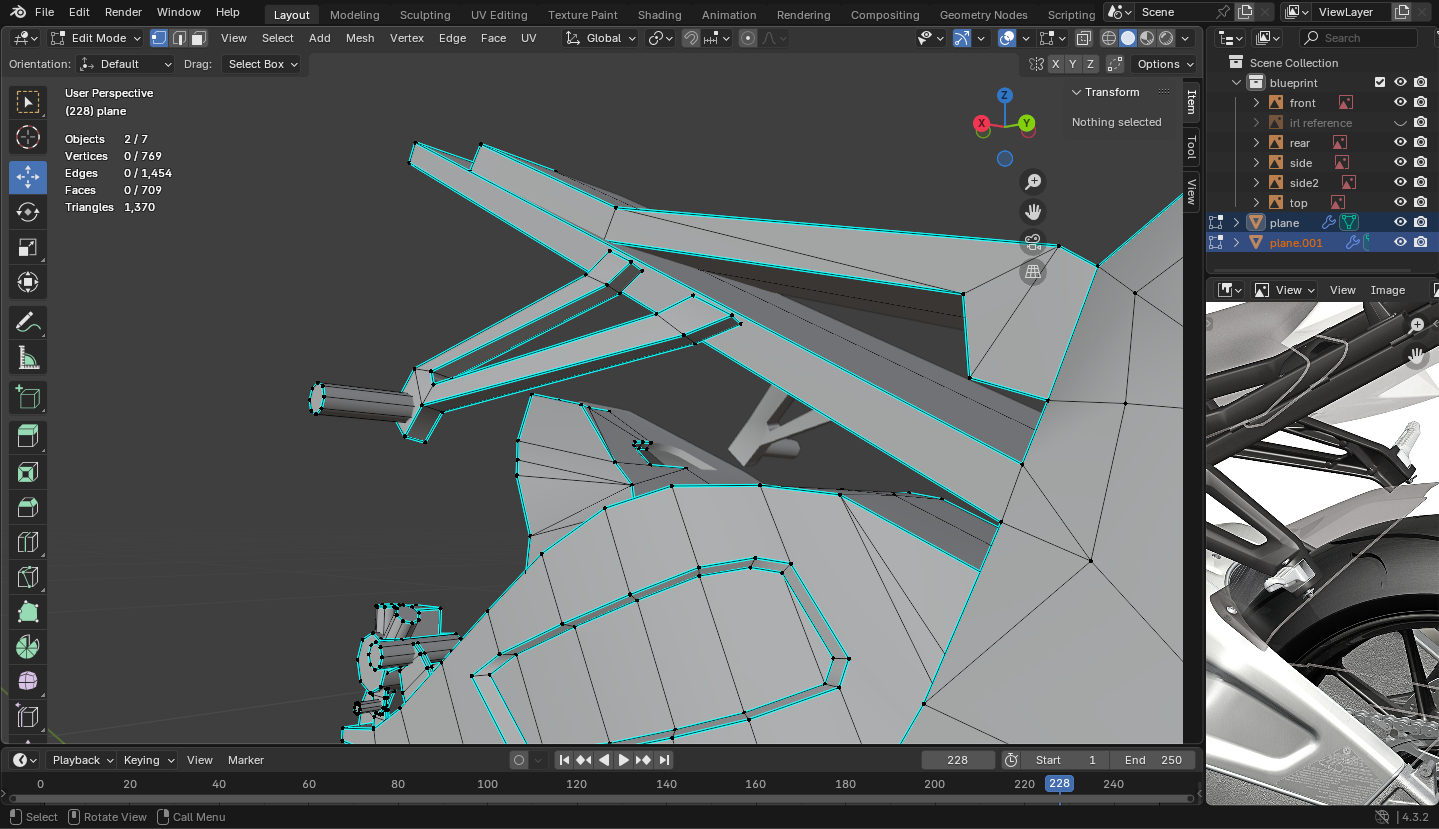
Task: Click the zoom magnifier in the 3D viewport
Action: 1033,182
